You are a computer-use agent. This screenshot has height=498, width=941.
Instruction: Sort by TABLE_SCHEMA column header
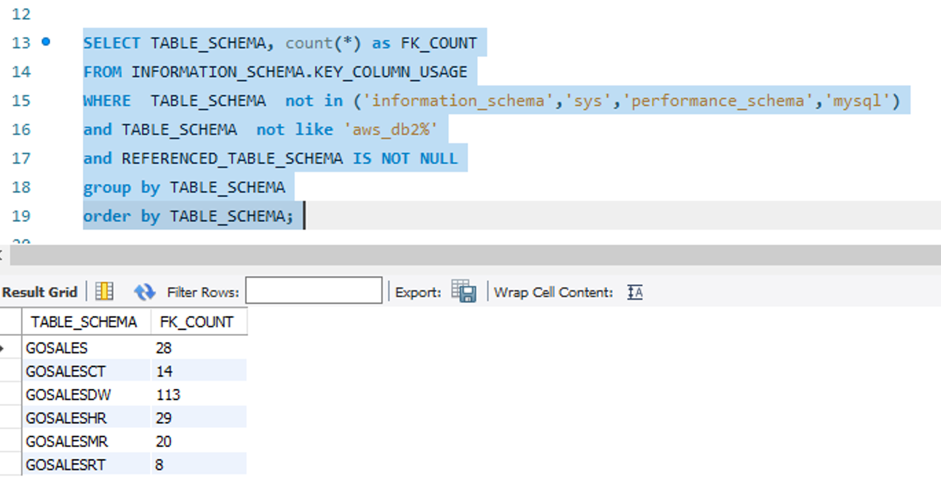click(86, 322)
